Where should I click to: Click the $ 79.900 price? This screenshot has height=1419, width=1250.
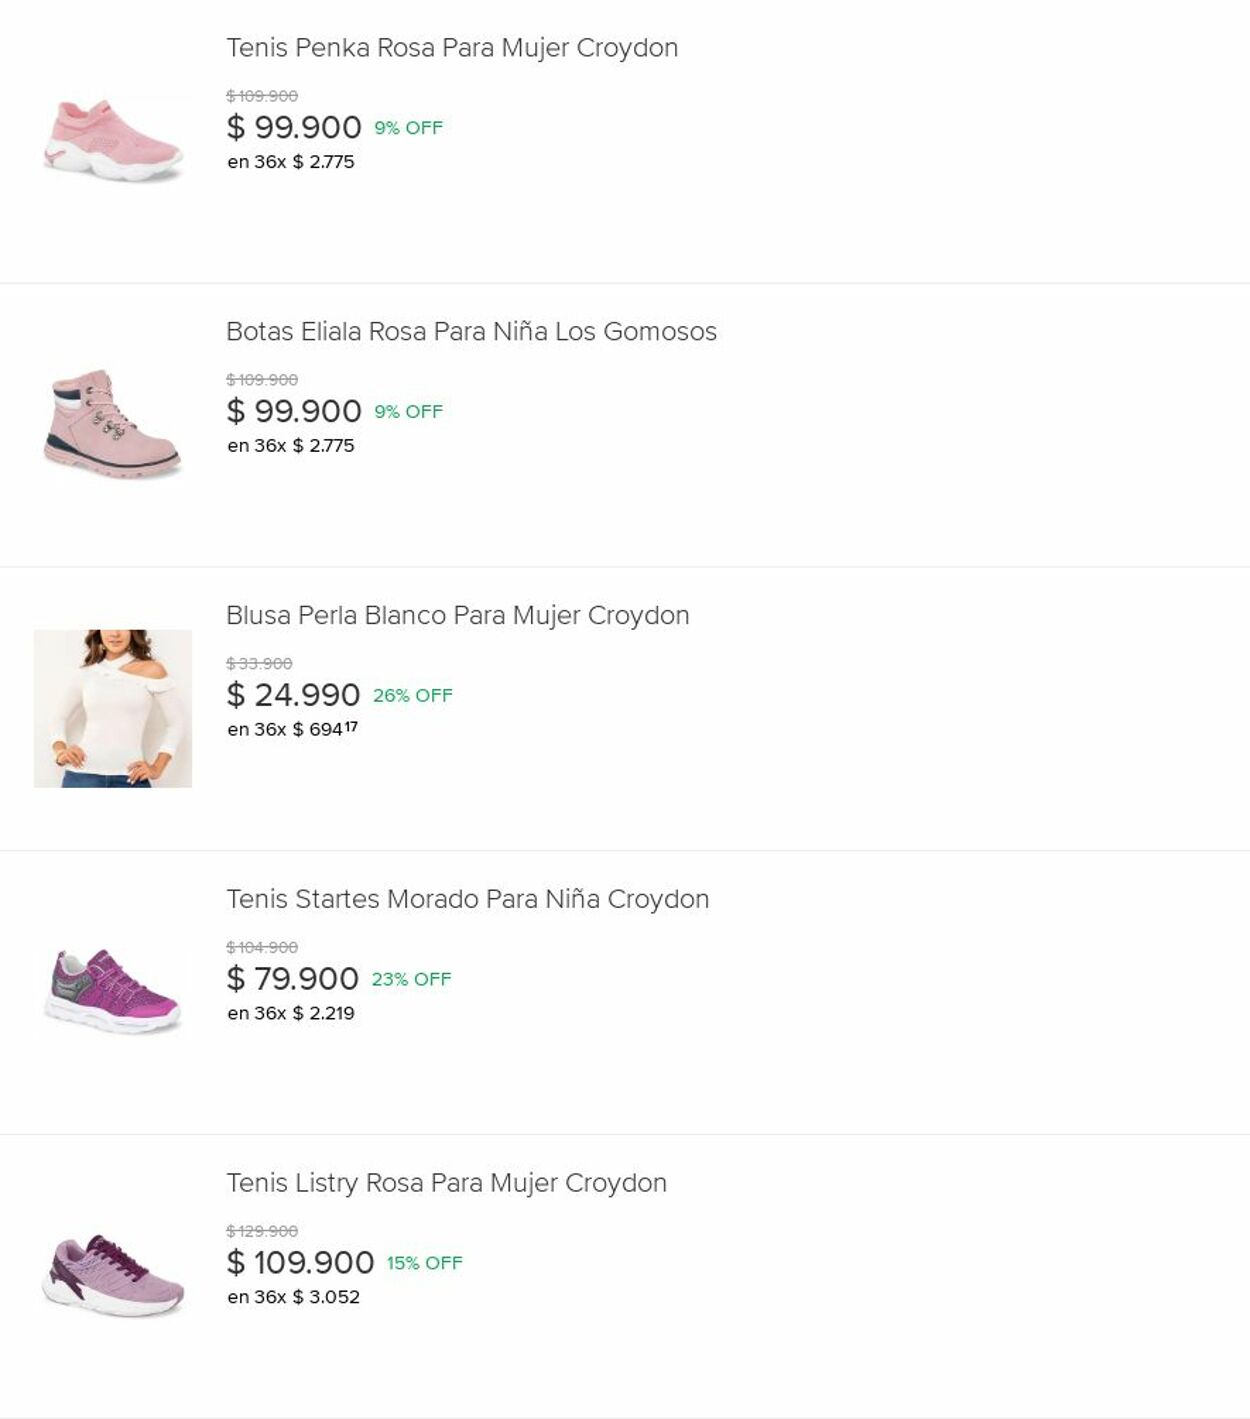coord(292,979)
